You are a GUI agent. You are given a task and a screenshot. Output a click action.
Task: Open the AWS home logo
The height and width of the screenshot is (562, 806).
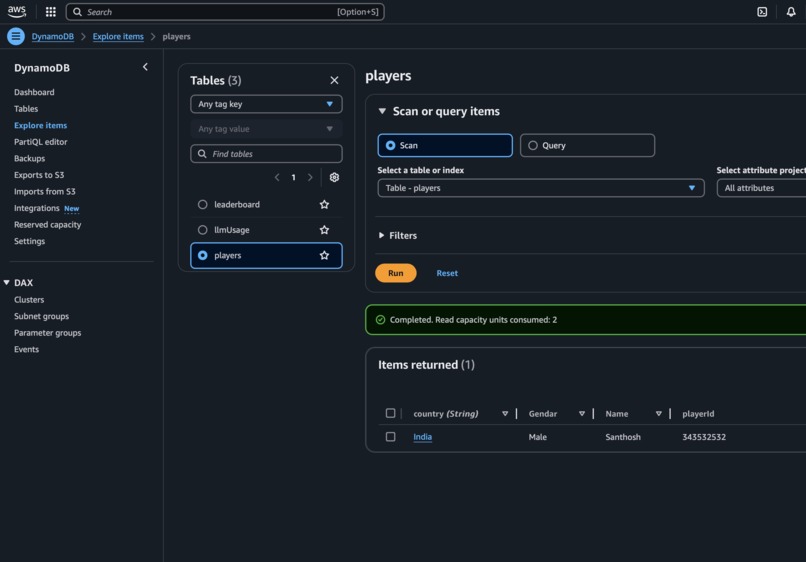pyautogui.click(x=16, y=11)
